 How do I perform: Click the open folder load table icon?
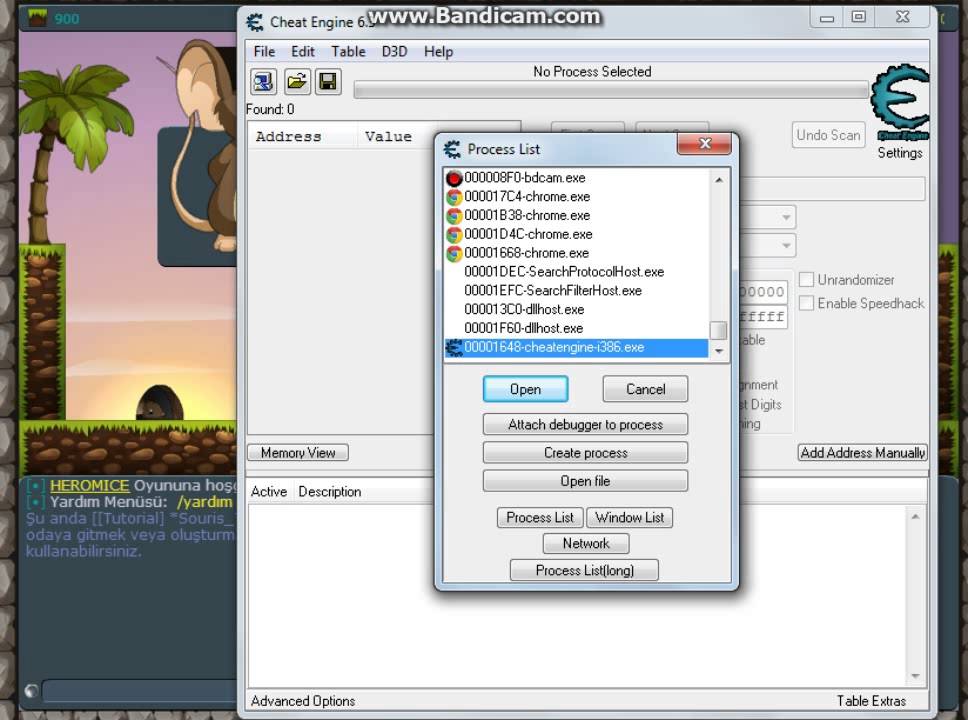coord(296,82)
